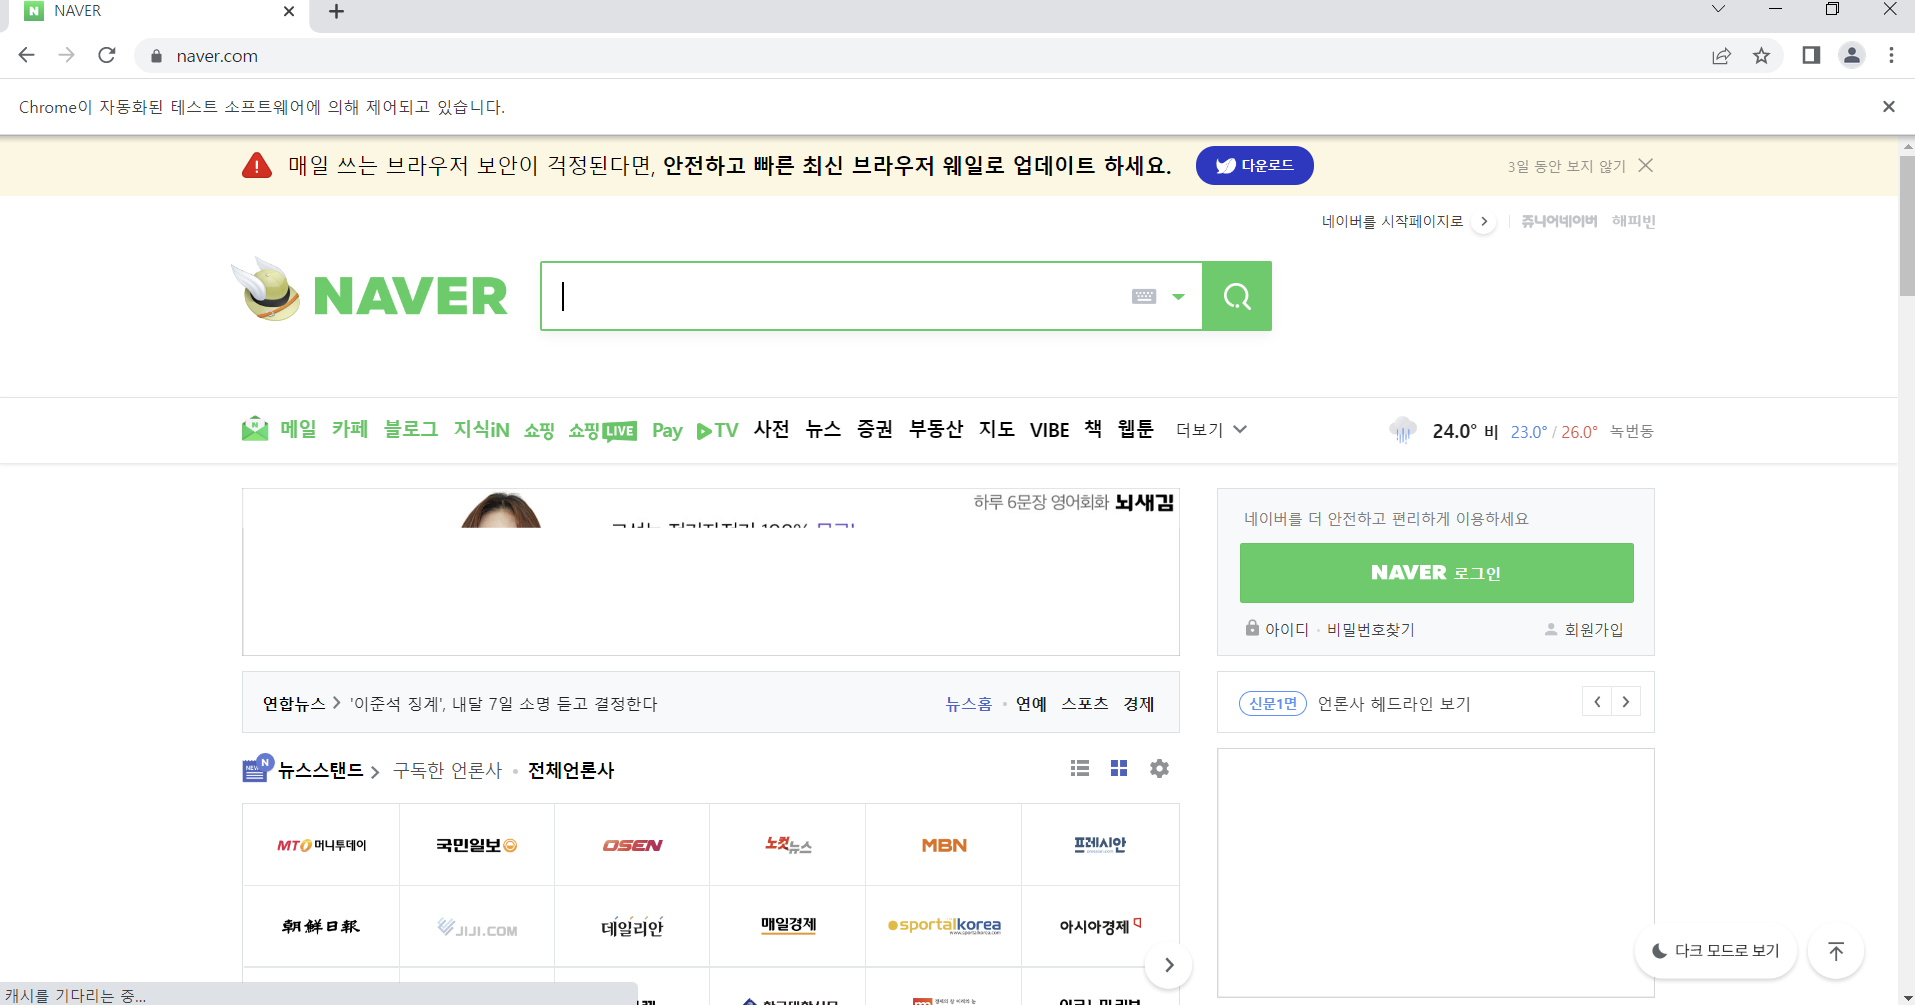Click 회원가입 link

pyautogui.click(x=1594, y=629)
